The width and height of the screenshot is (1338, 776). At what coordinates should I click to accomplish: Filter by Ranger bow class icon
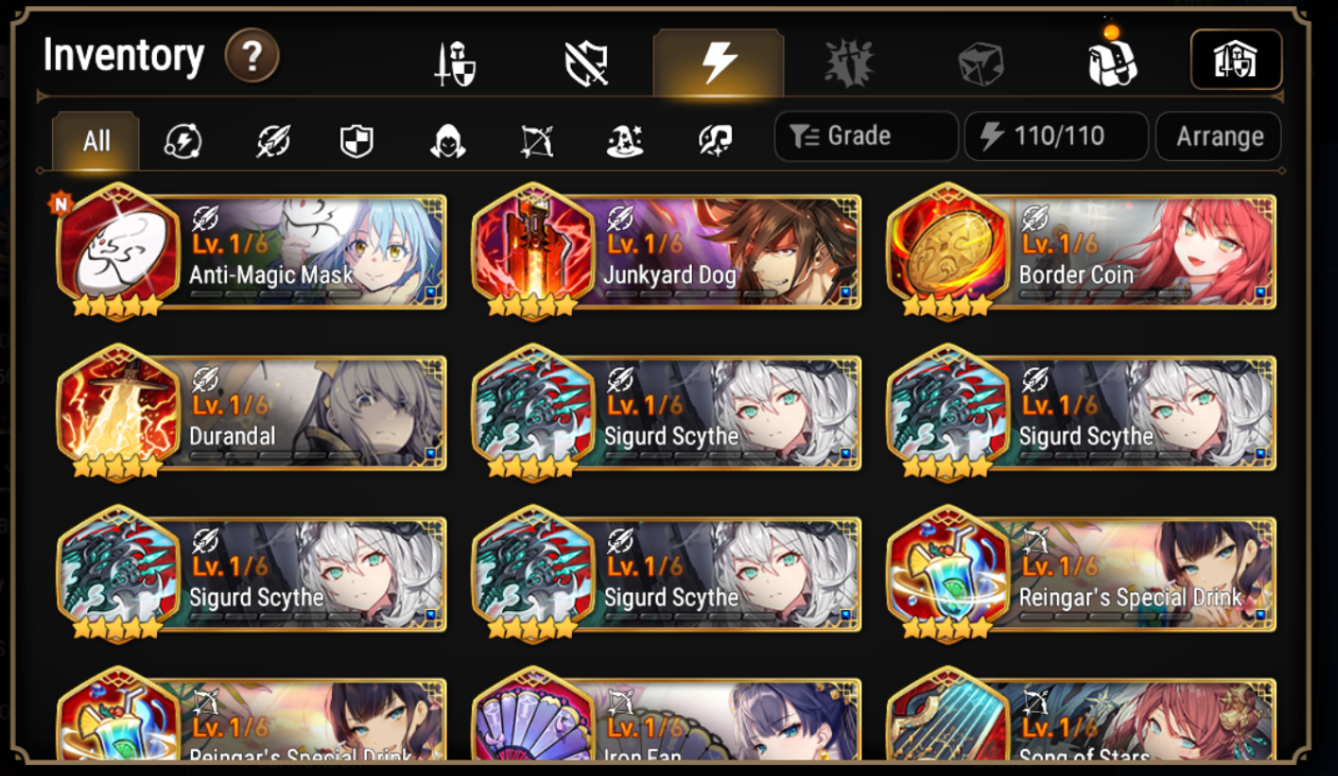(x=537, y=141)
